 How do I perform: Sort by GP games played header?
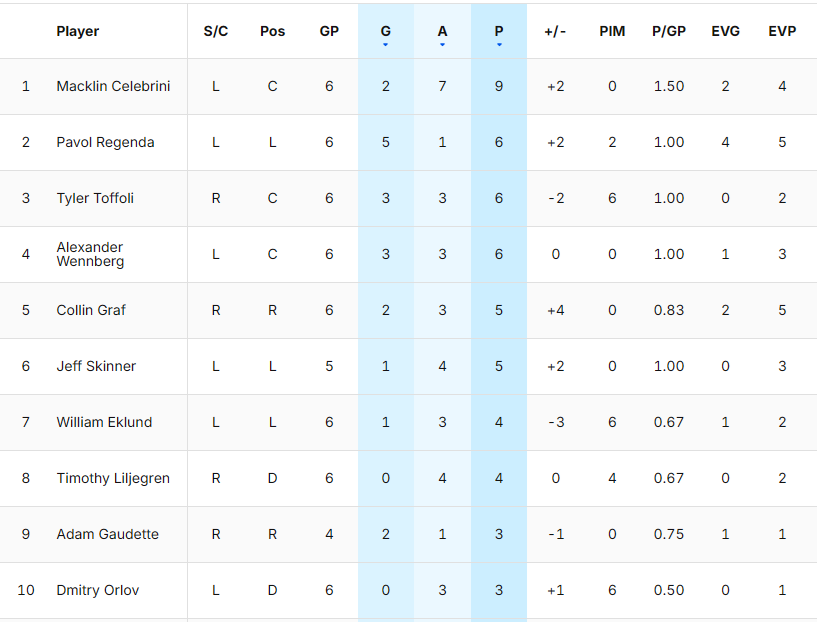click(329, 31)
